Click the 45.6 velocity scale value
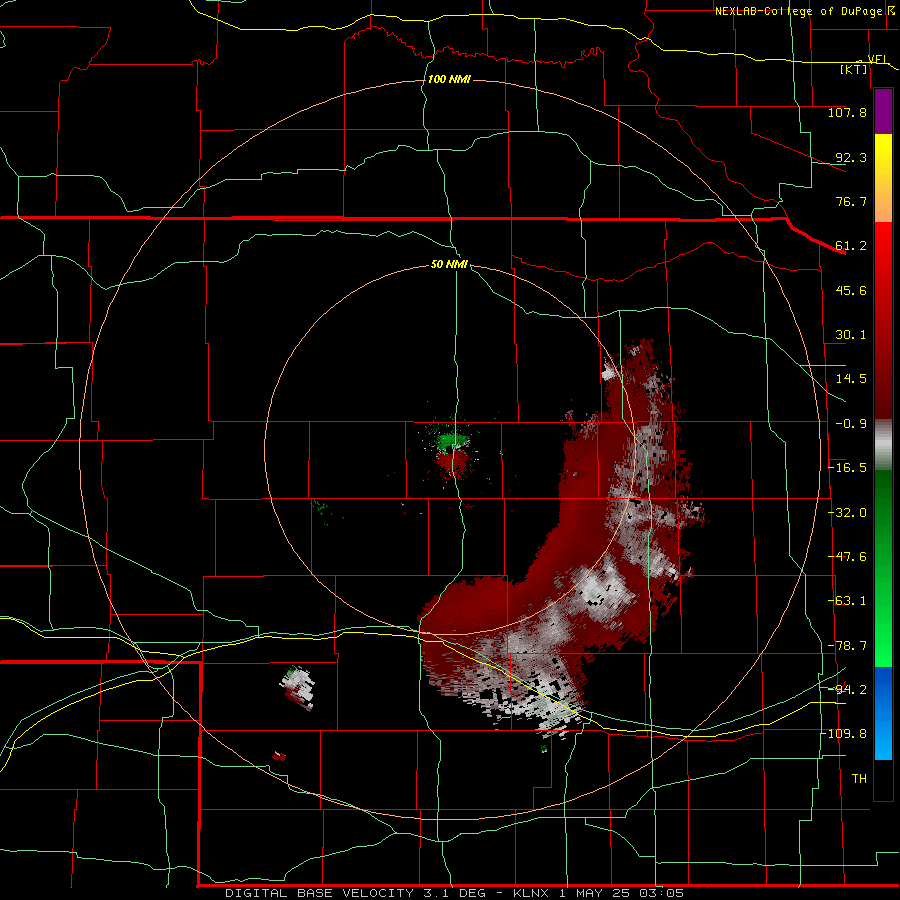 (x=851, y=290)
